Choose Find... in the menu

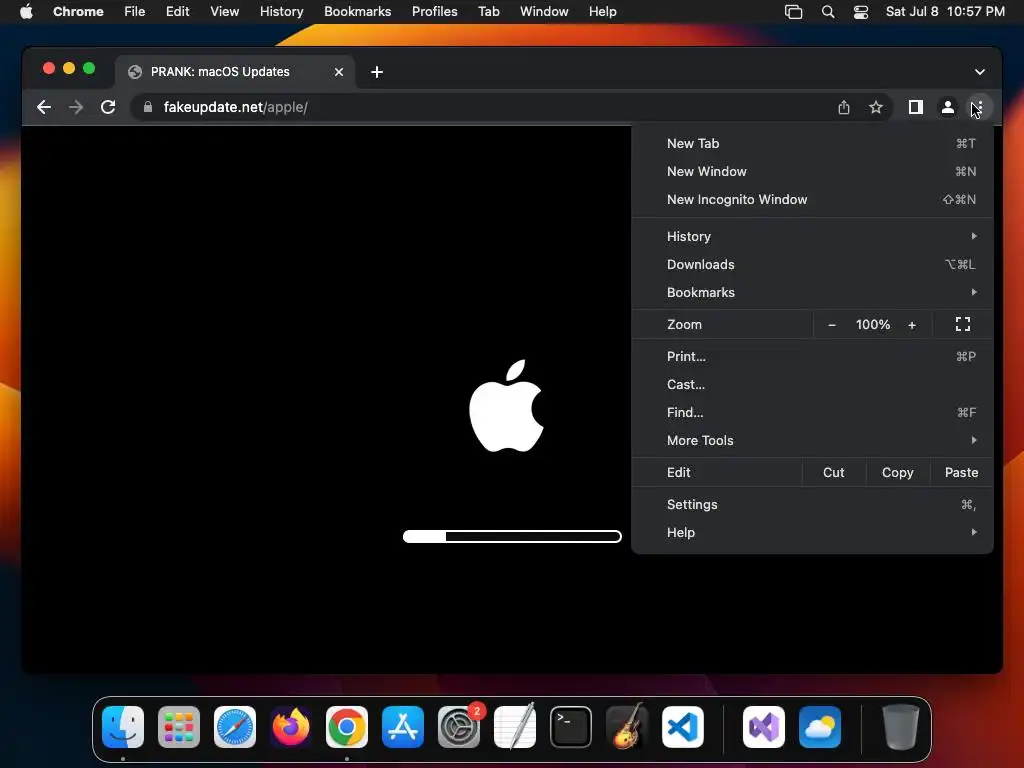pyautogui.click(x=812, y=413)
